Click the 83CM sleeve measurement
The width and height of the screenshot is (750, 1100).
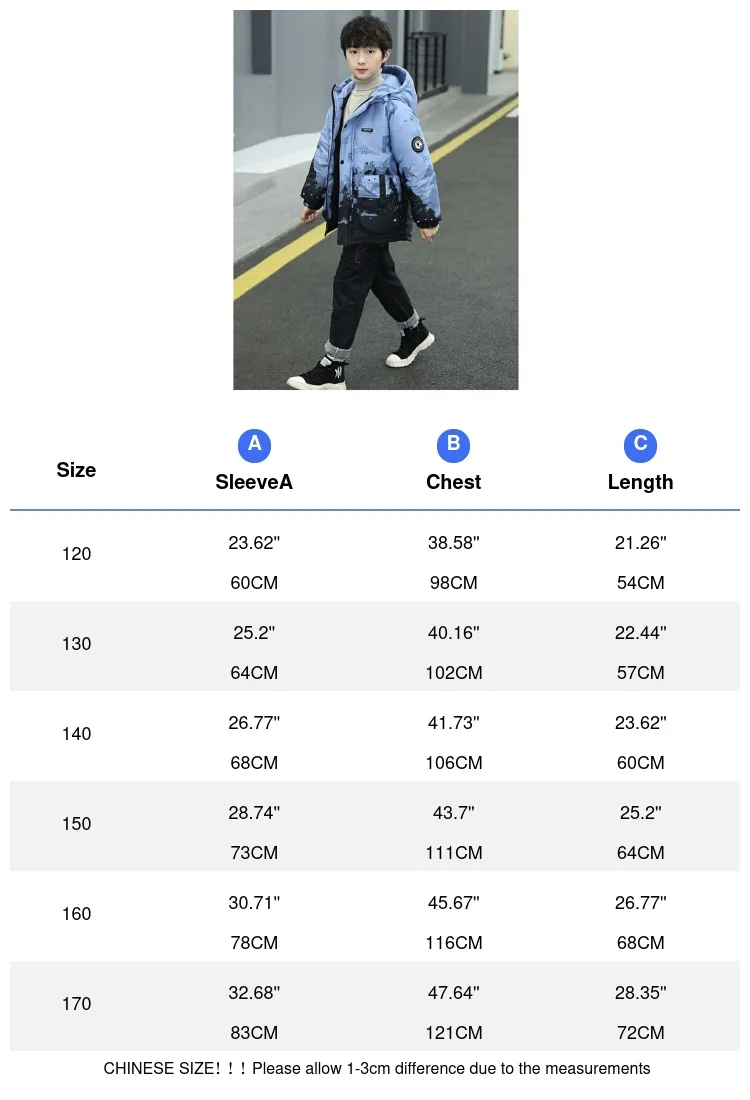254,1033
